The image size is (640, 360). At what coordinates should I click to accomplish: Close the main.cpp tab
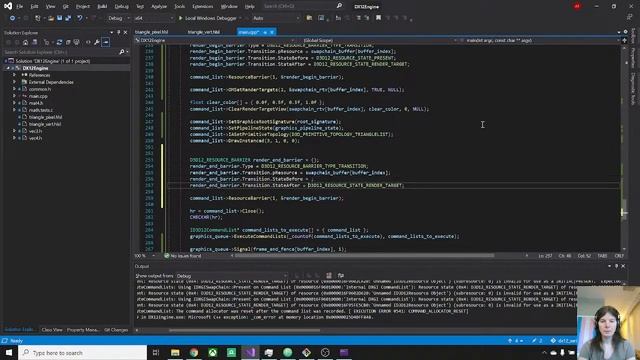272,32
